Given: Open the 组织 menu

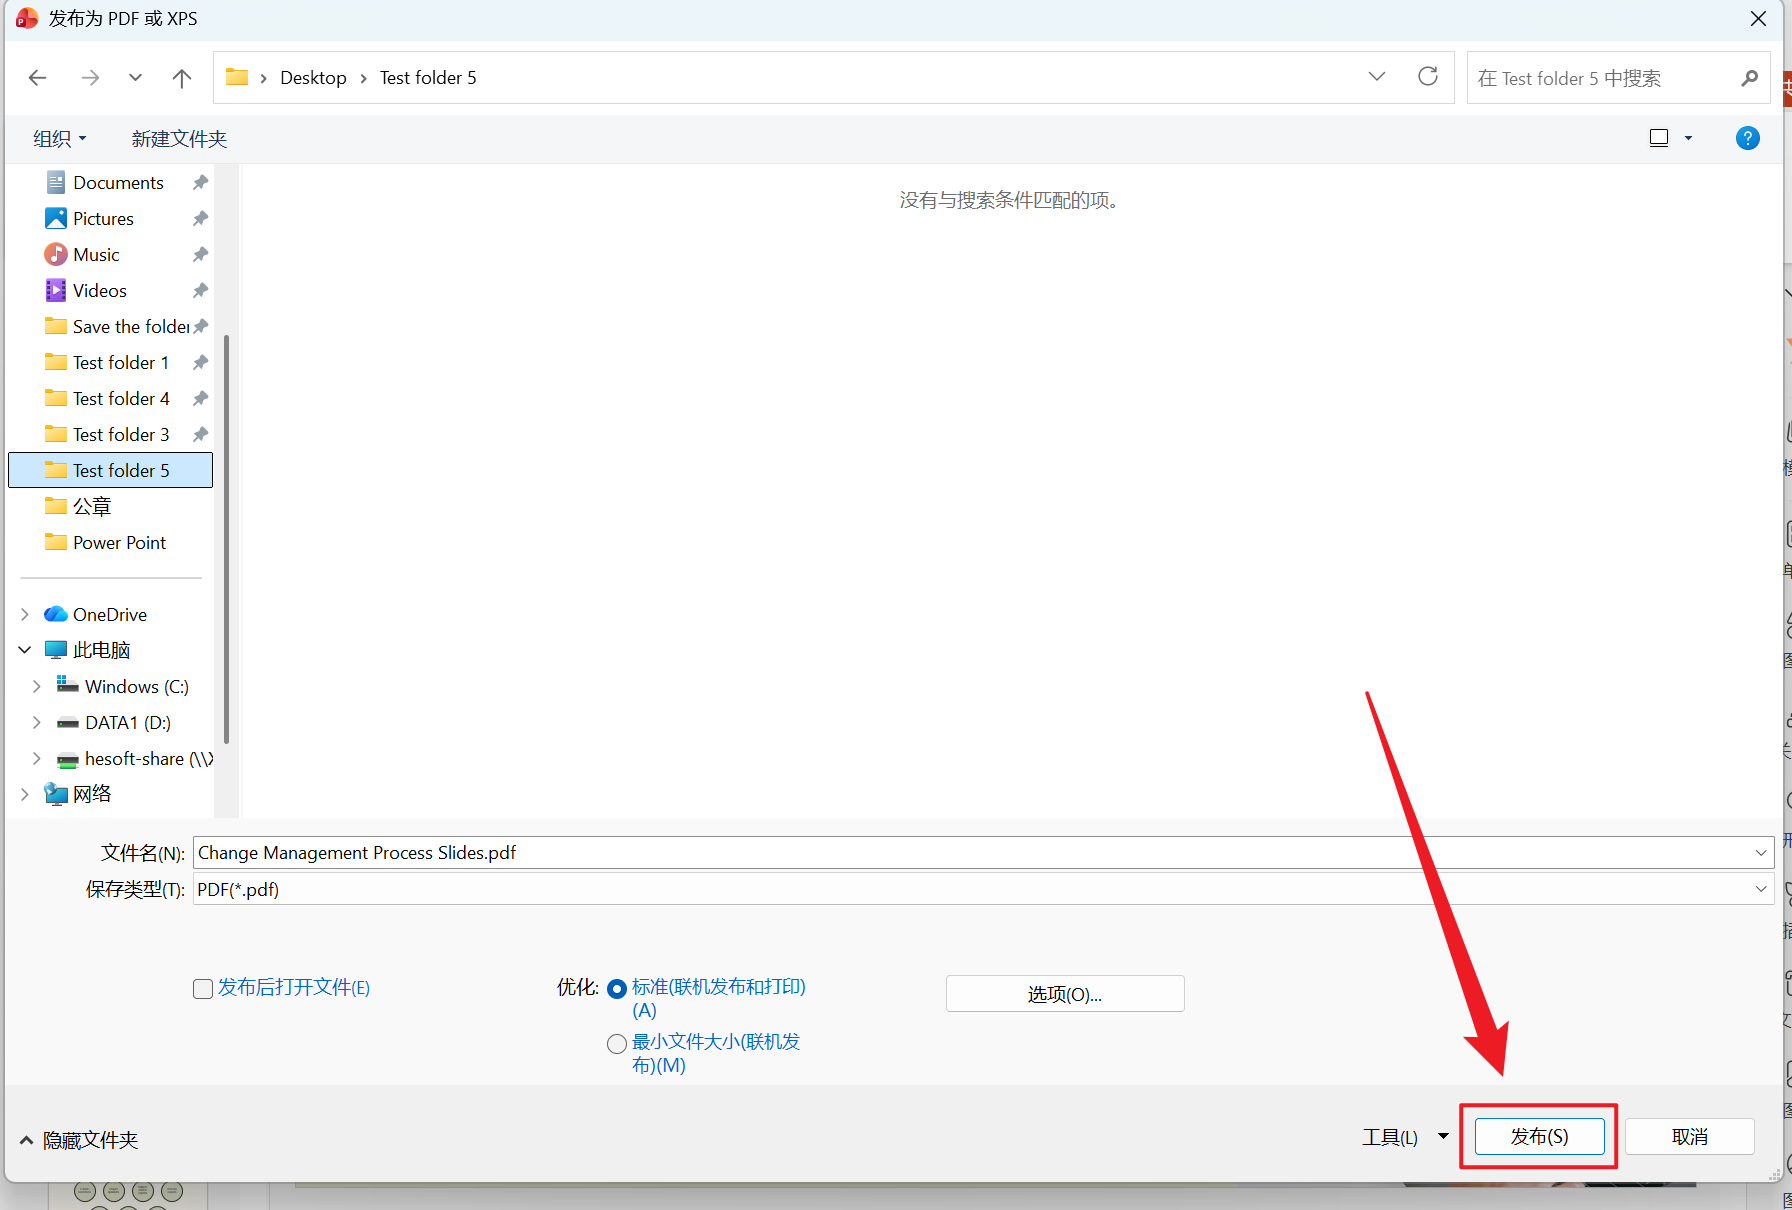Looking at the screenshot, I should [x=59, y=139].
